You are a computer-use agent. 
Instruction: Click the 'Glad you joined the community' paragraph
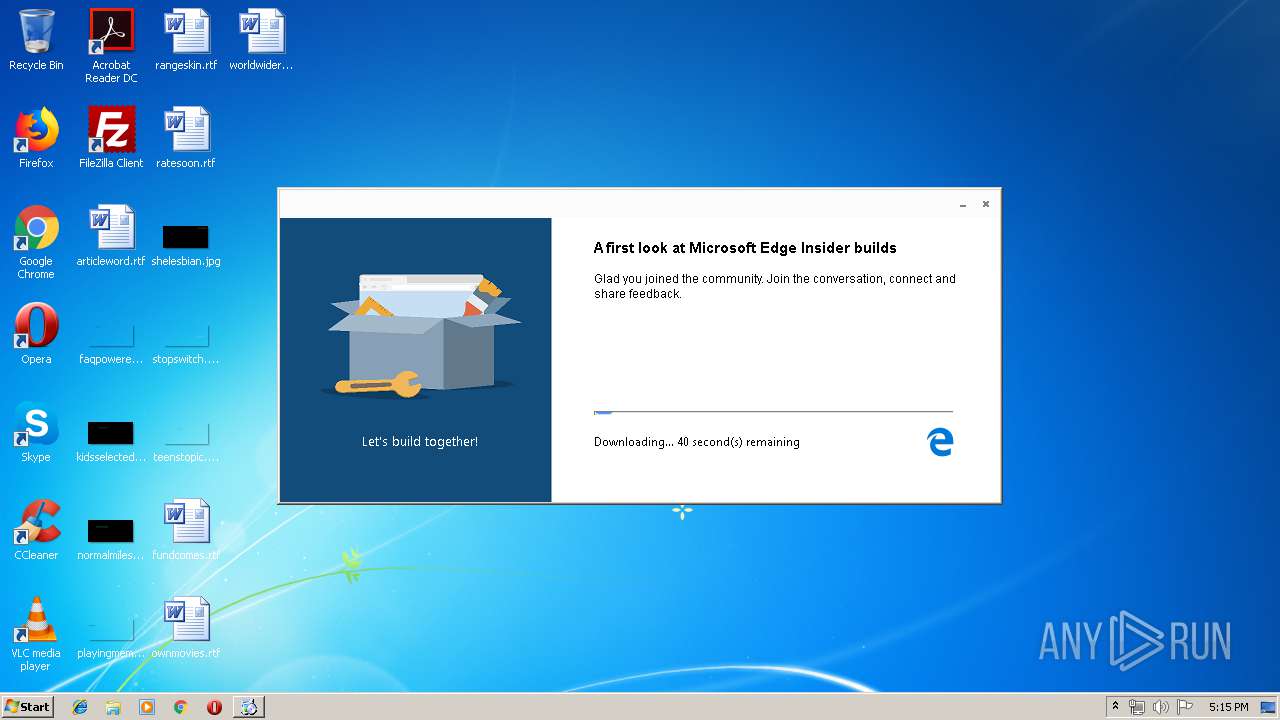(775, 286)
